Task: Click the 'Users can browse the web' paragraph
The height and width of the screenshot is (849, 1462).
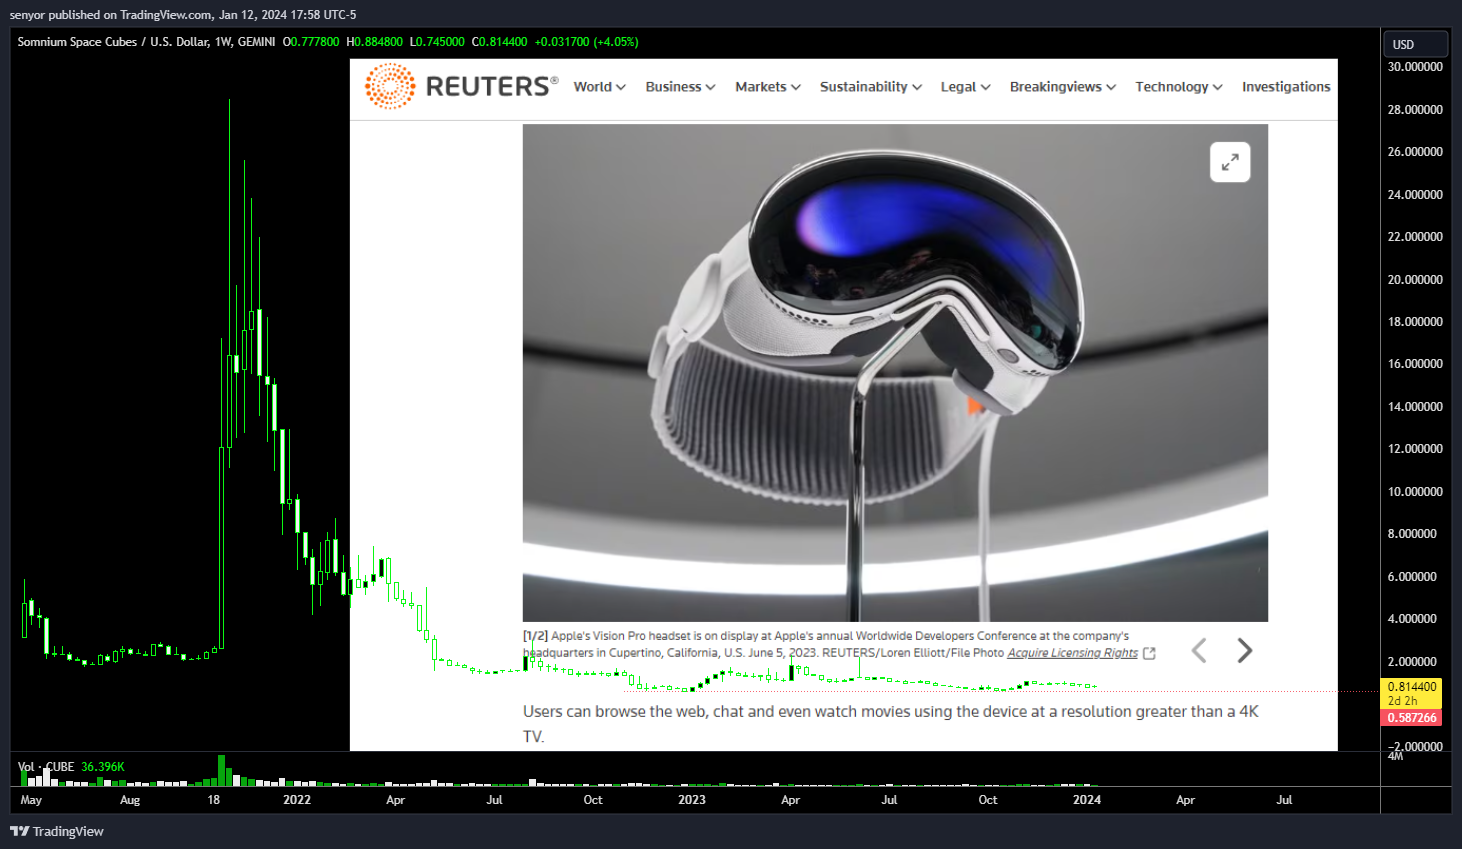Action: (891, 724)
